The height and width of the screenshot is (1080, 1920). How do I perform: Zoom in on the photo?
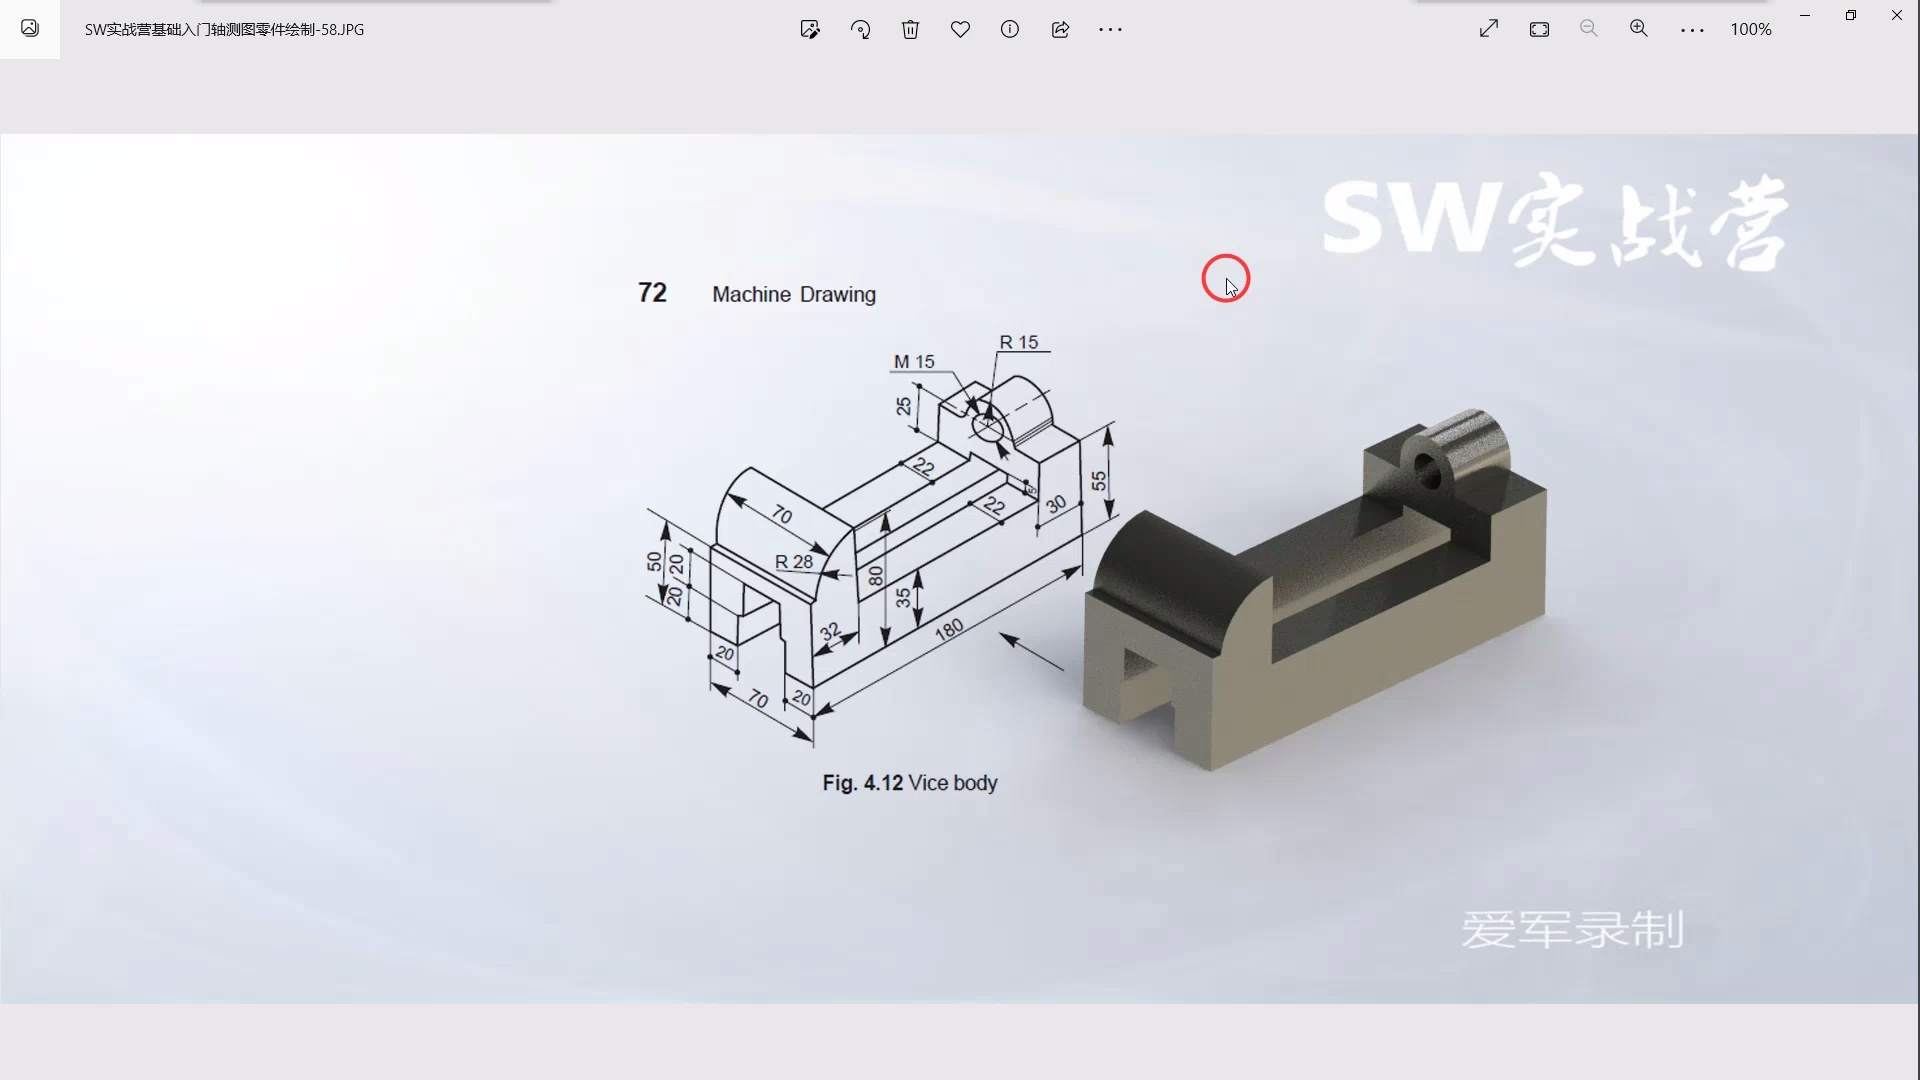click(x=1638, y=29)
